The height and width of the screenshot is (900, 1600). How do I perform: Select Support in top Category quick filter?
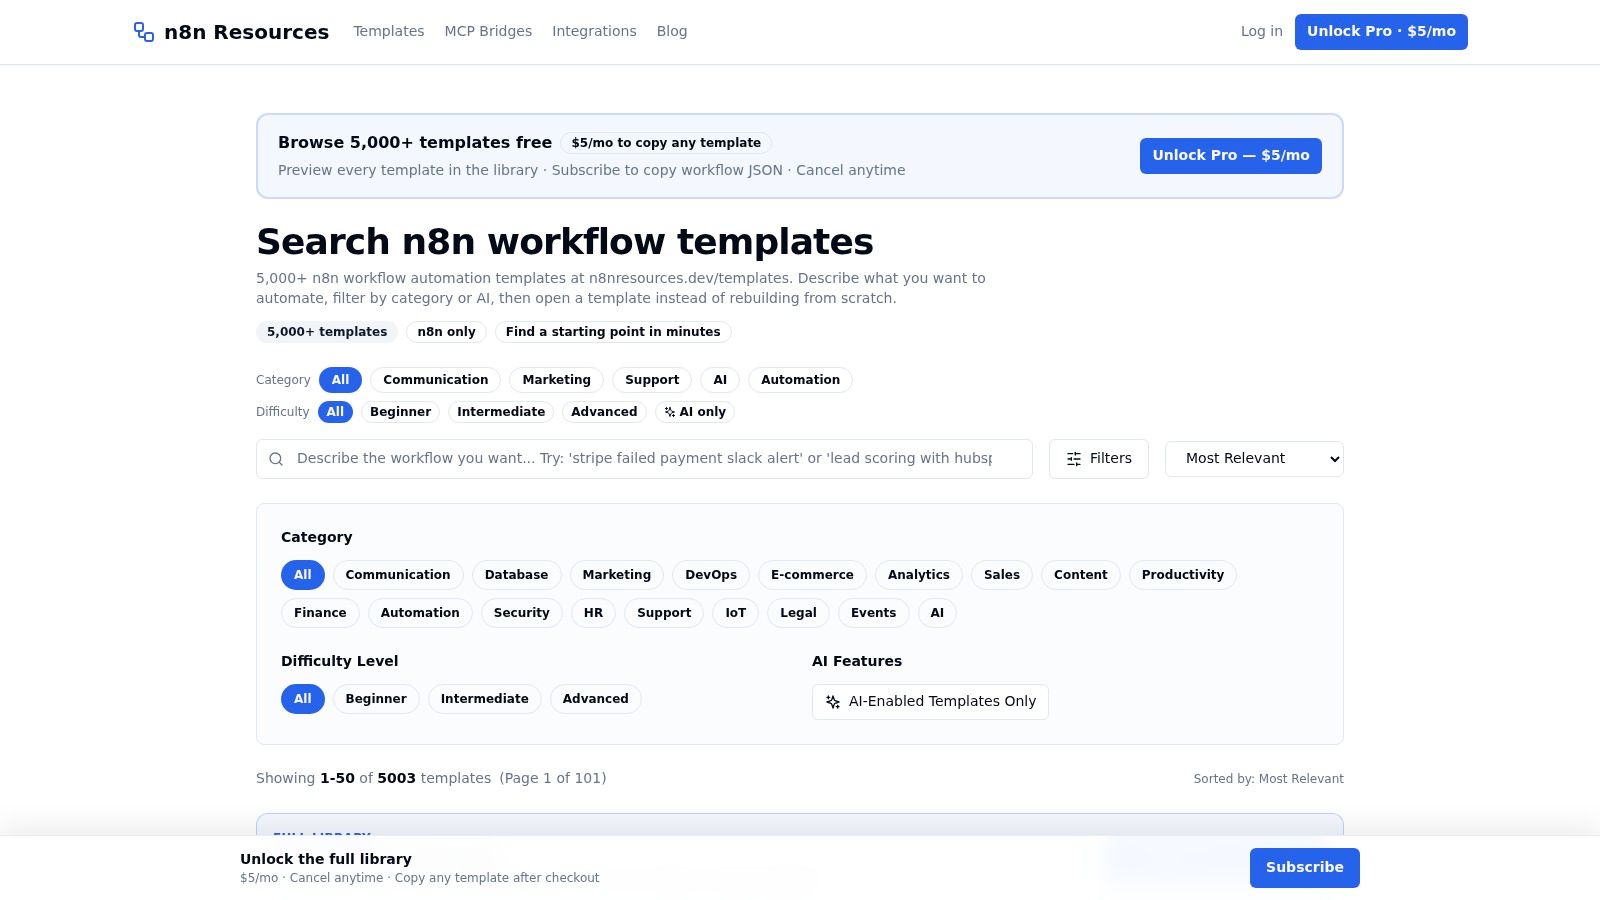click(x=652, y=380)
